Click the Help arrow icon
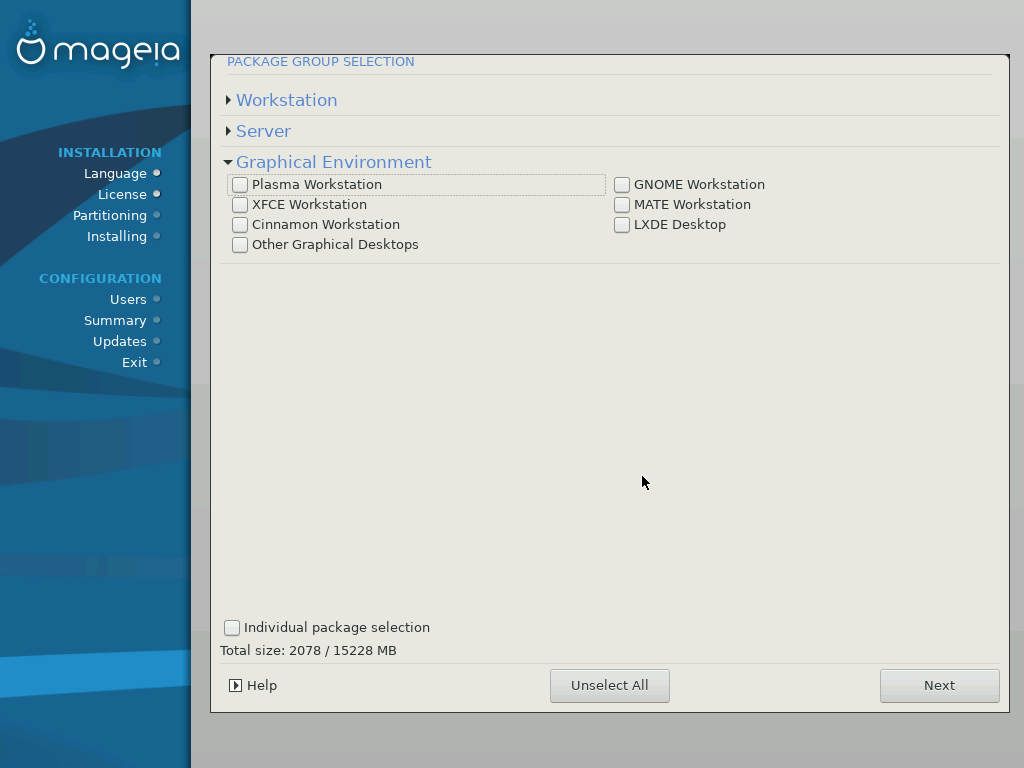Screen dimensions: 1024x768 point(235,686)
